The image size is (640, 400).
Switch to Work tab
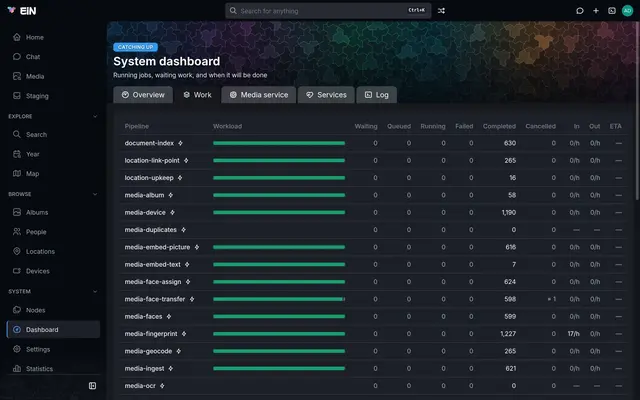tap(197, 95)
